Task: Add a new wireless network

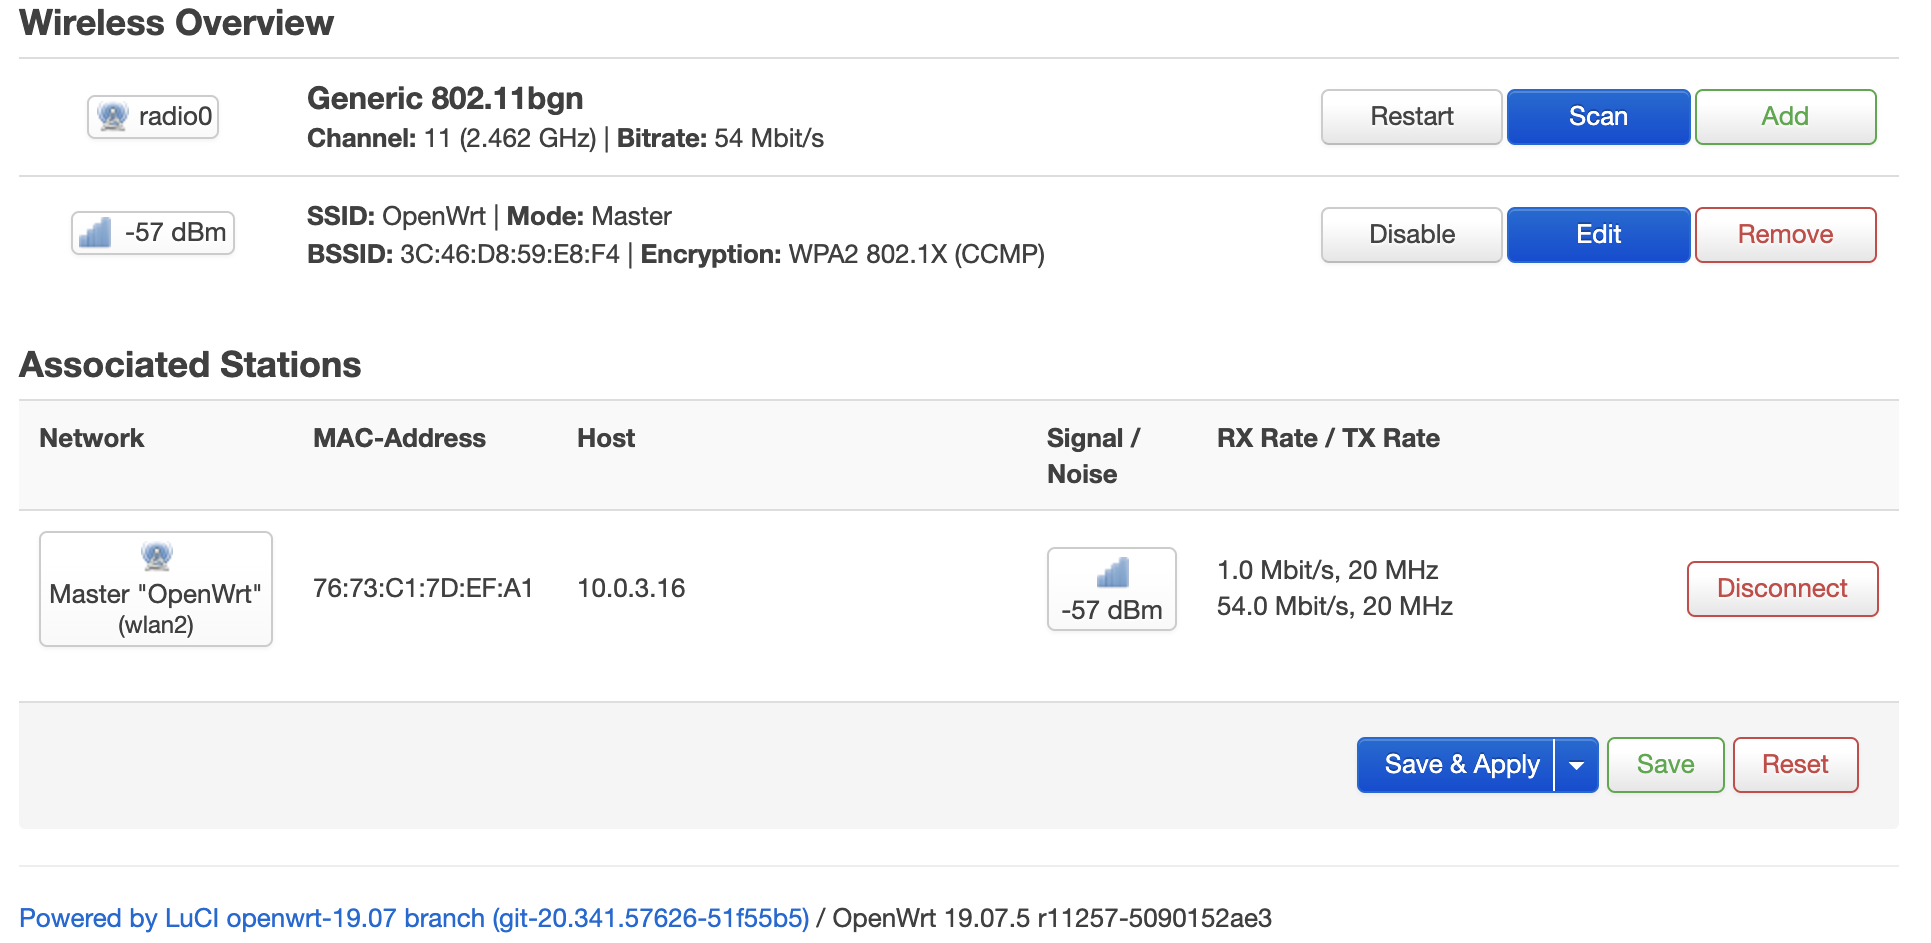Action: point(1784,117)
